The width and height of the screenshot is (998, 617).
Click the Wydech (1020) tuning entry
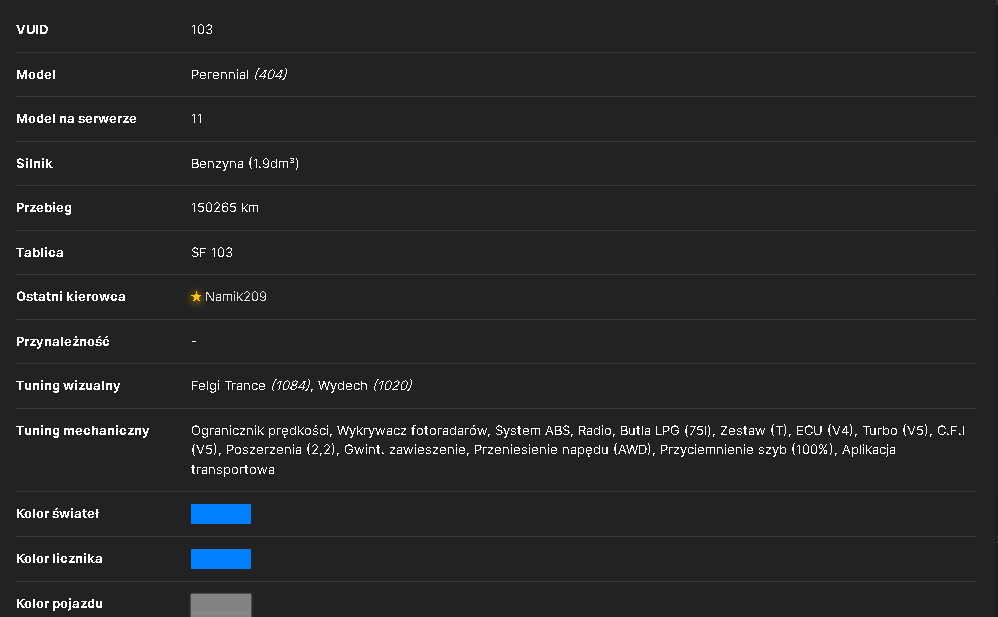(365, 386)
